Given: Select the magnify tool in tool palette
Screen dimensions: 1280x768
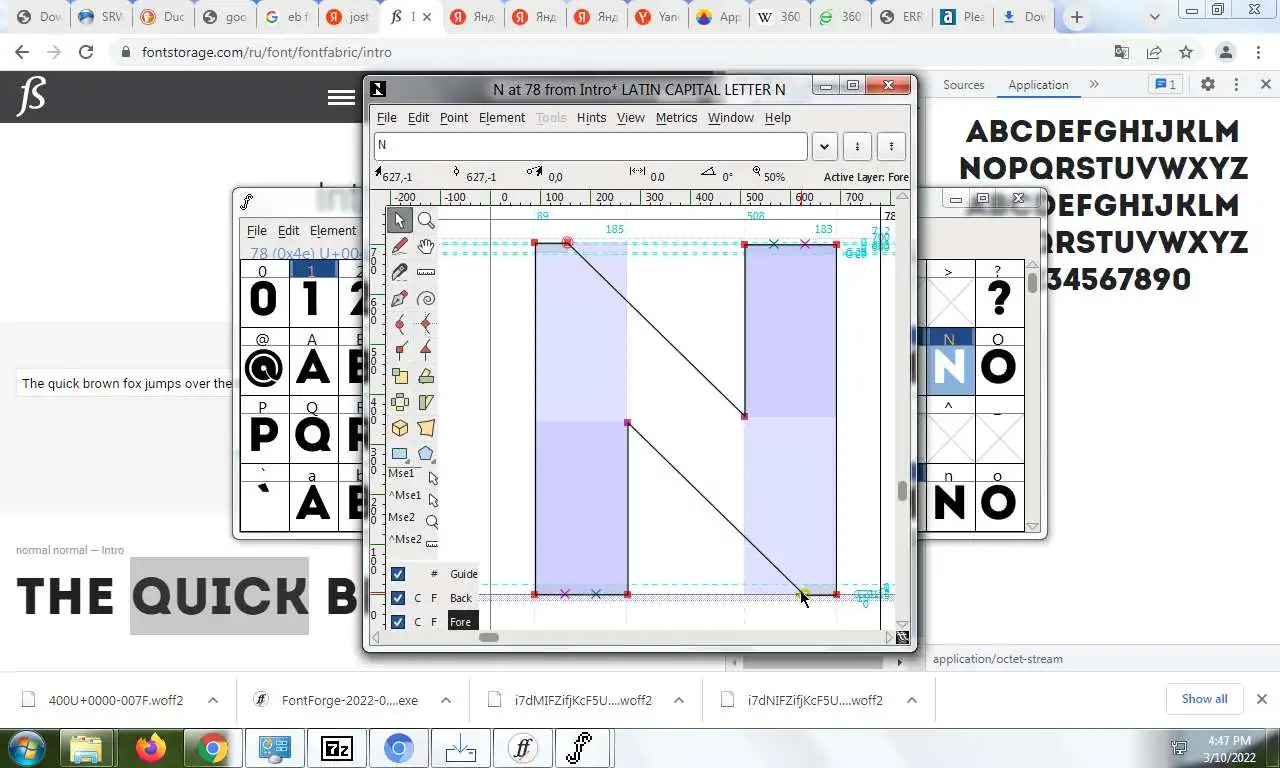Looking at the screenshot, I should [426, 220].
